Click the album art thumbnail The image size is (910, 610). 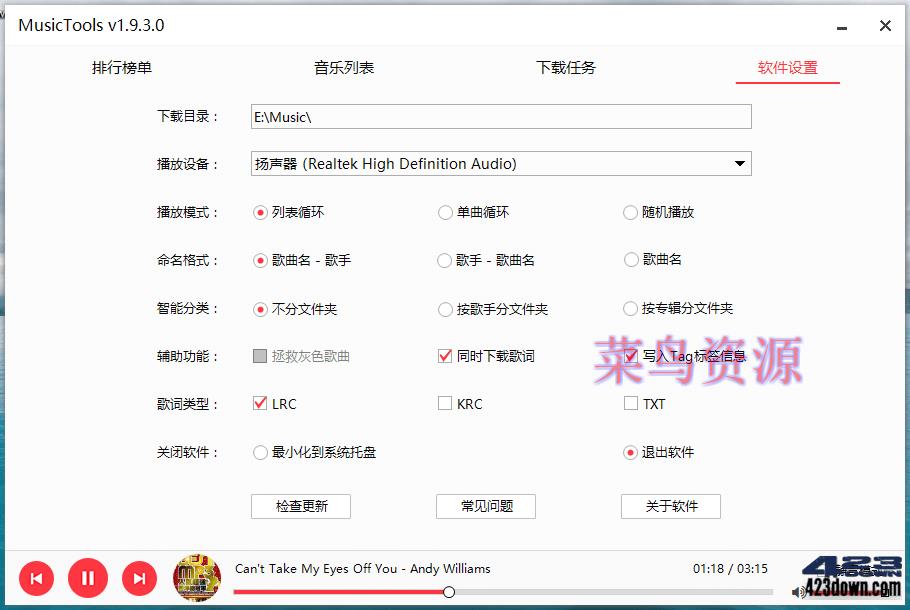point(197,578)
